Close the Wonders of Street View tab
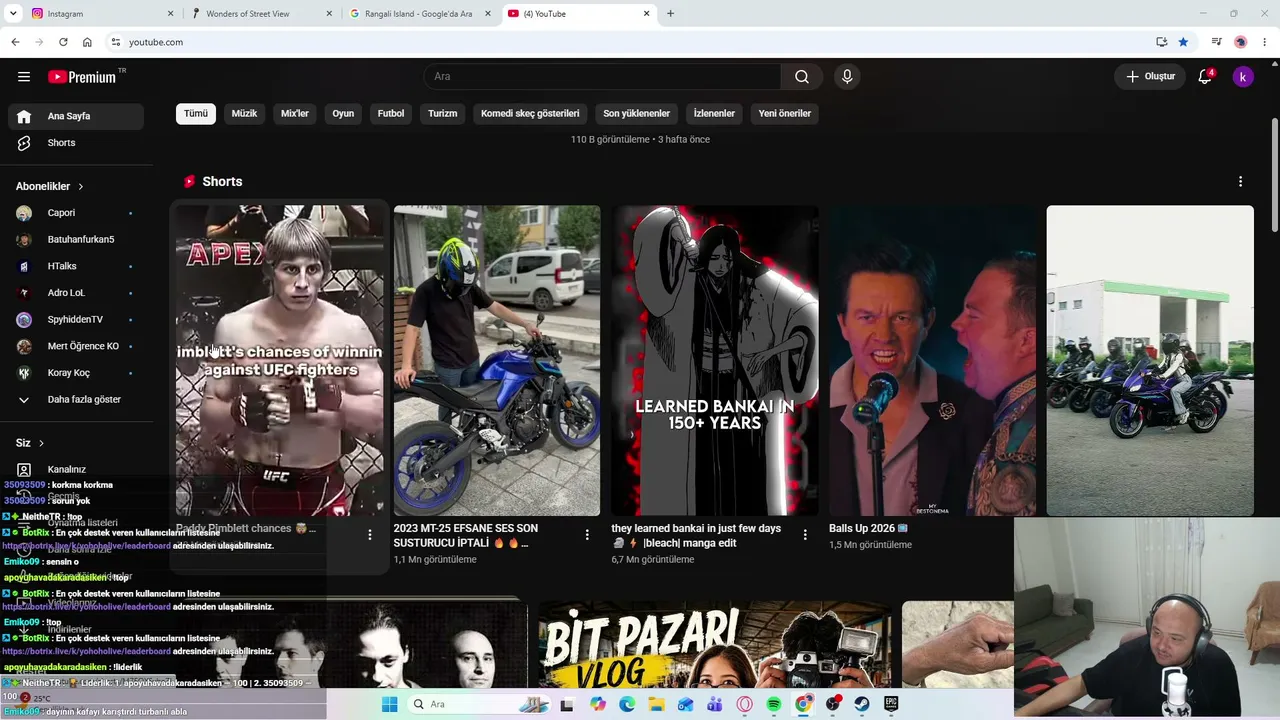1280x720 pixels. 329,14
